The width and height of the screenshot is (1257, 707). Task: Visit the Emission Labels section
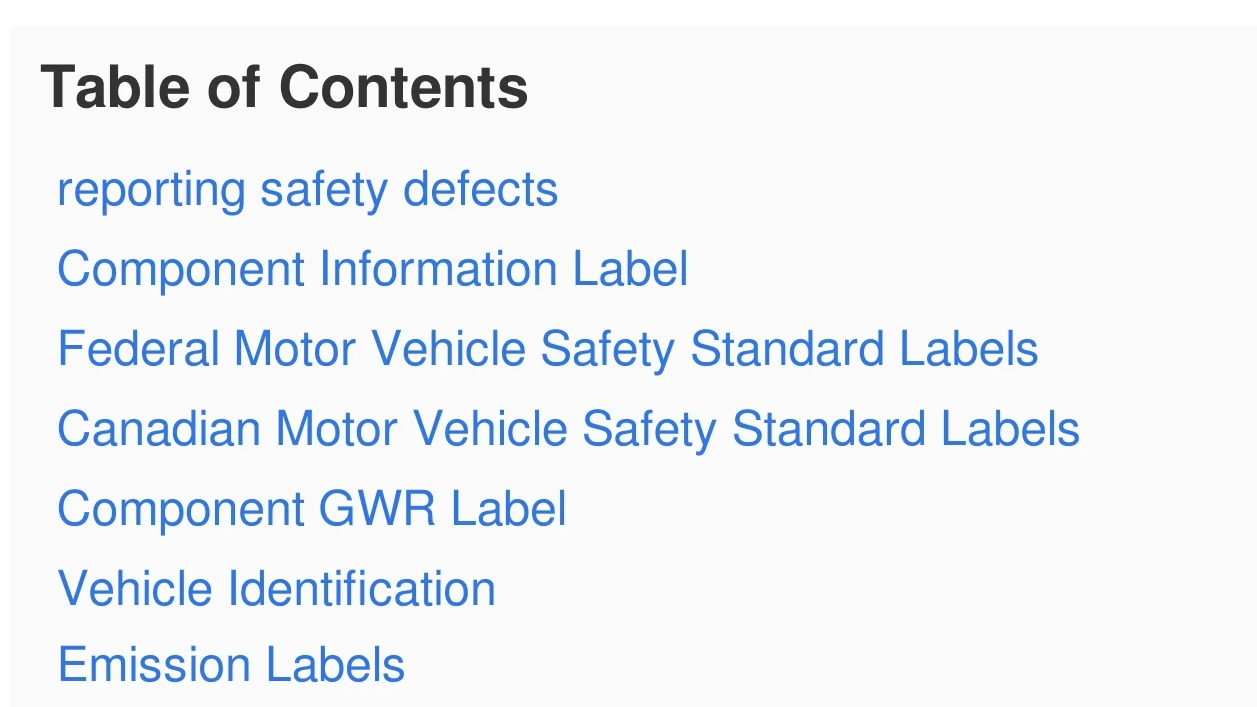point(231,665)
